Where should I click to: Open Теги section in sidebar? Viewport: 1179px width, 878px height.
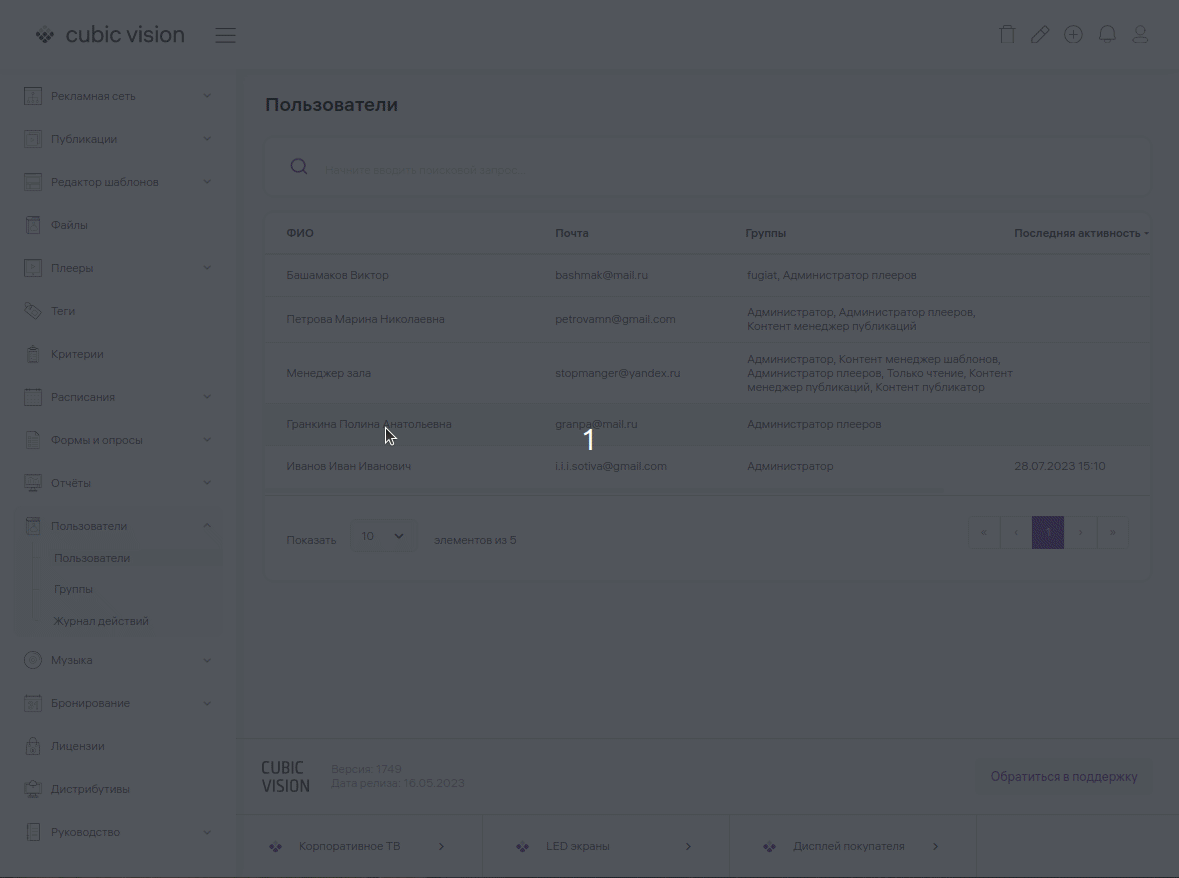point(63,311)
